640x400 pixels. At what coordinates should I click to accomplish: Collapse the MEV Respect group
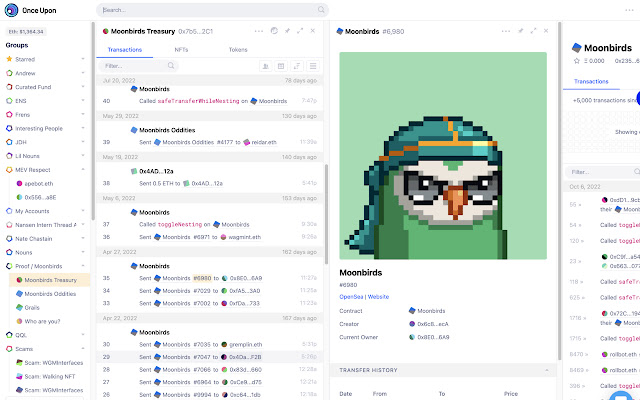pyautogui.click(x=83, y=170)
